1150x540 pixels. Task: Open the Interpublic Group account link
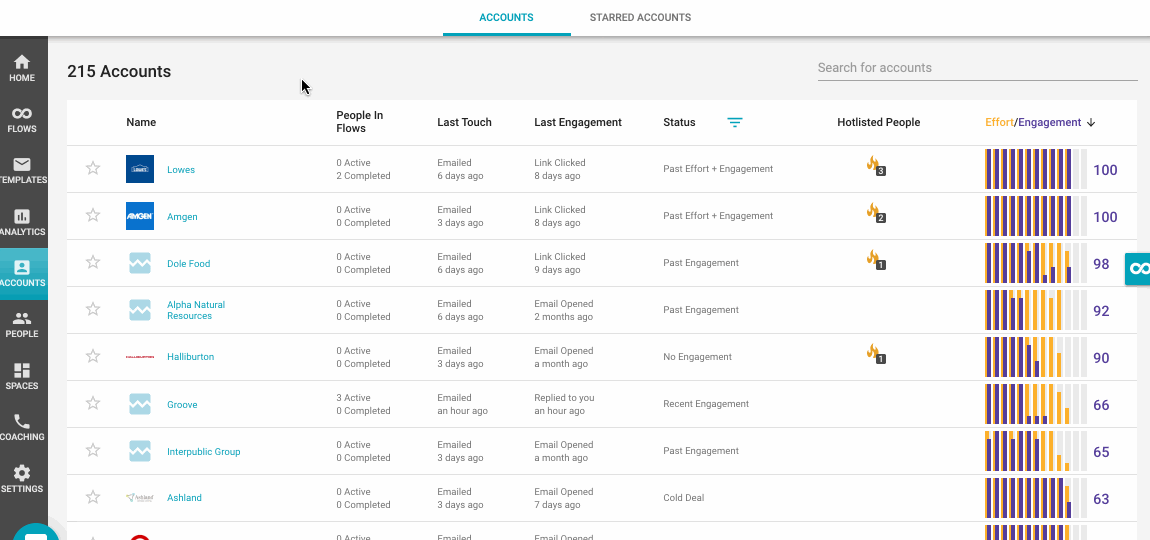(204, 451)
